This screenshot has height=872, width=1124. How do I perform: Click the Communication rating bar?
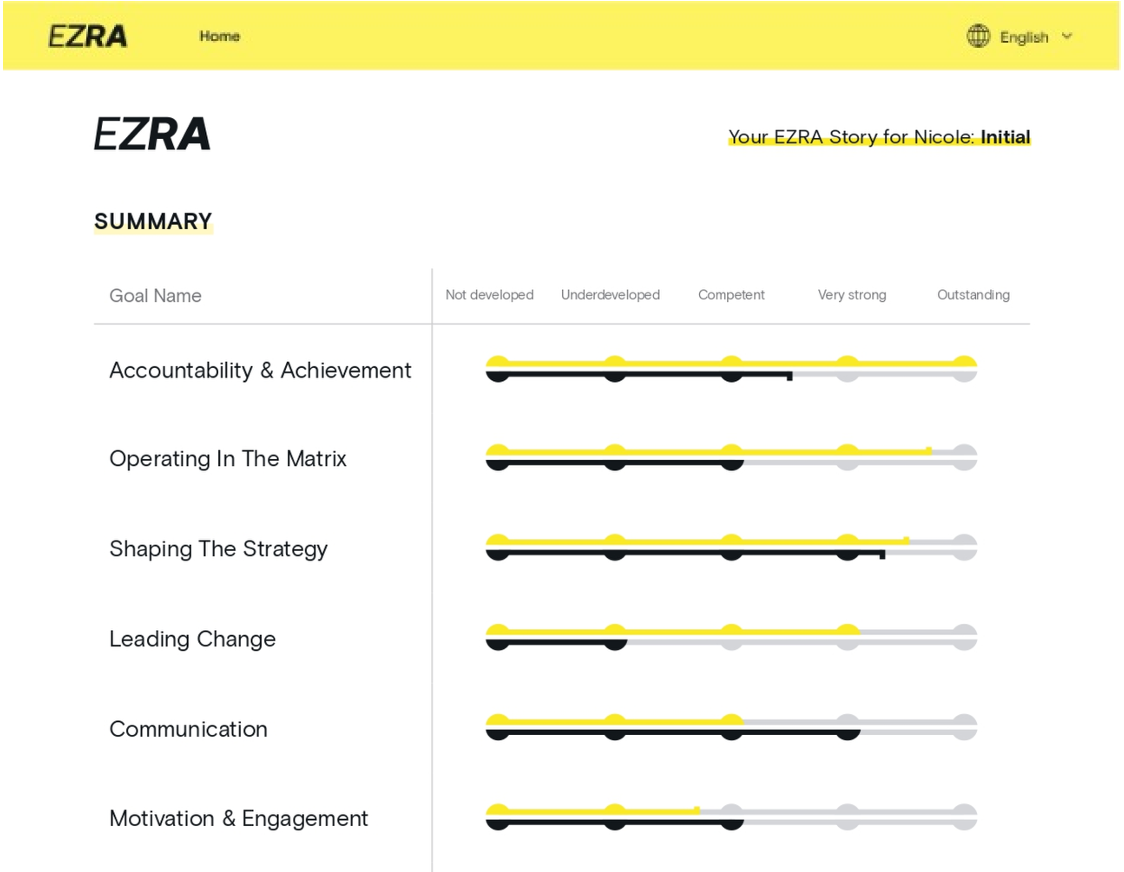731,727
